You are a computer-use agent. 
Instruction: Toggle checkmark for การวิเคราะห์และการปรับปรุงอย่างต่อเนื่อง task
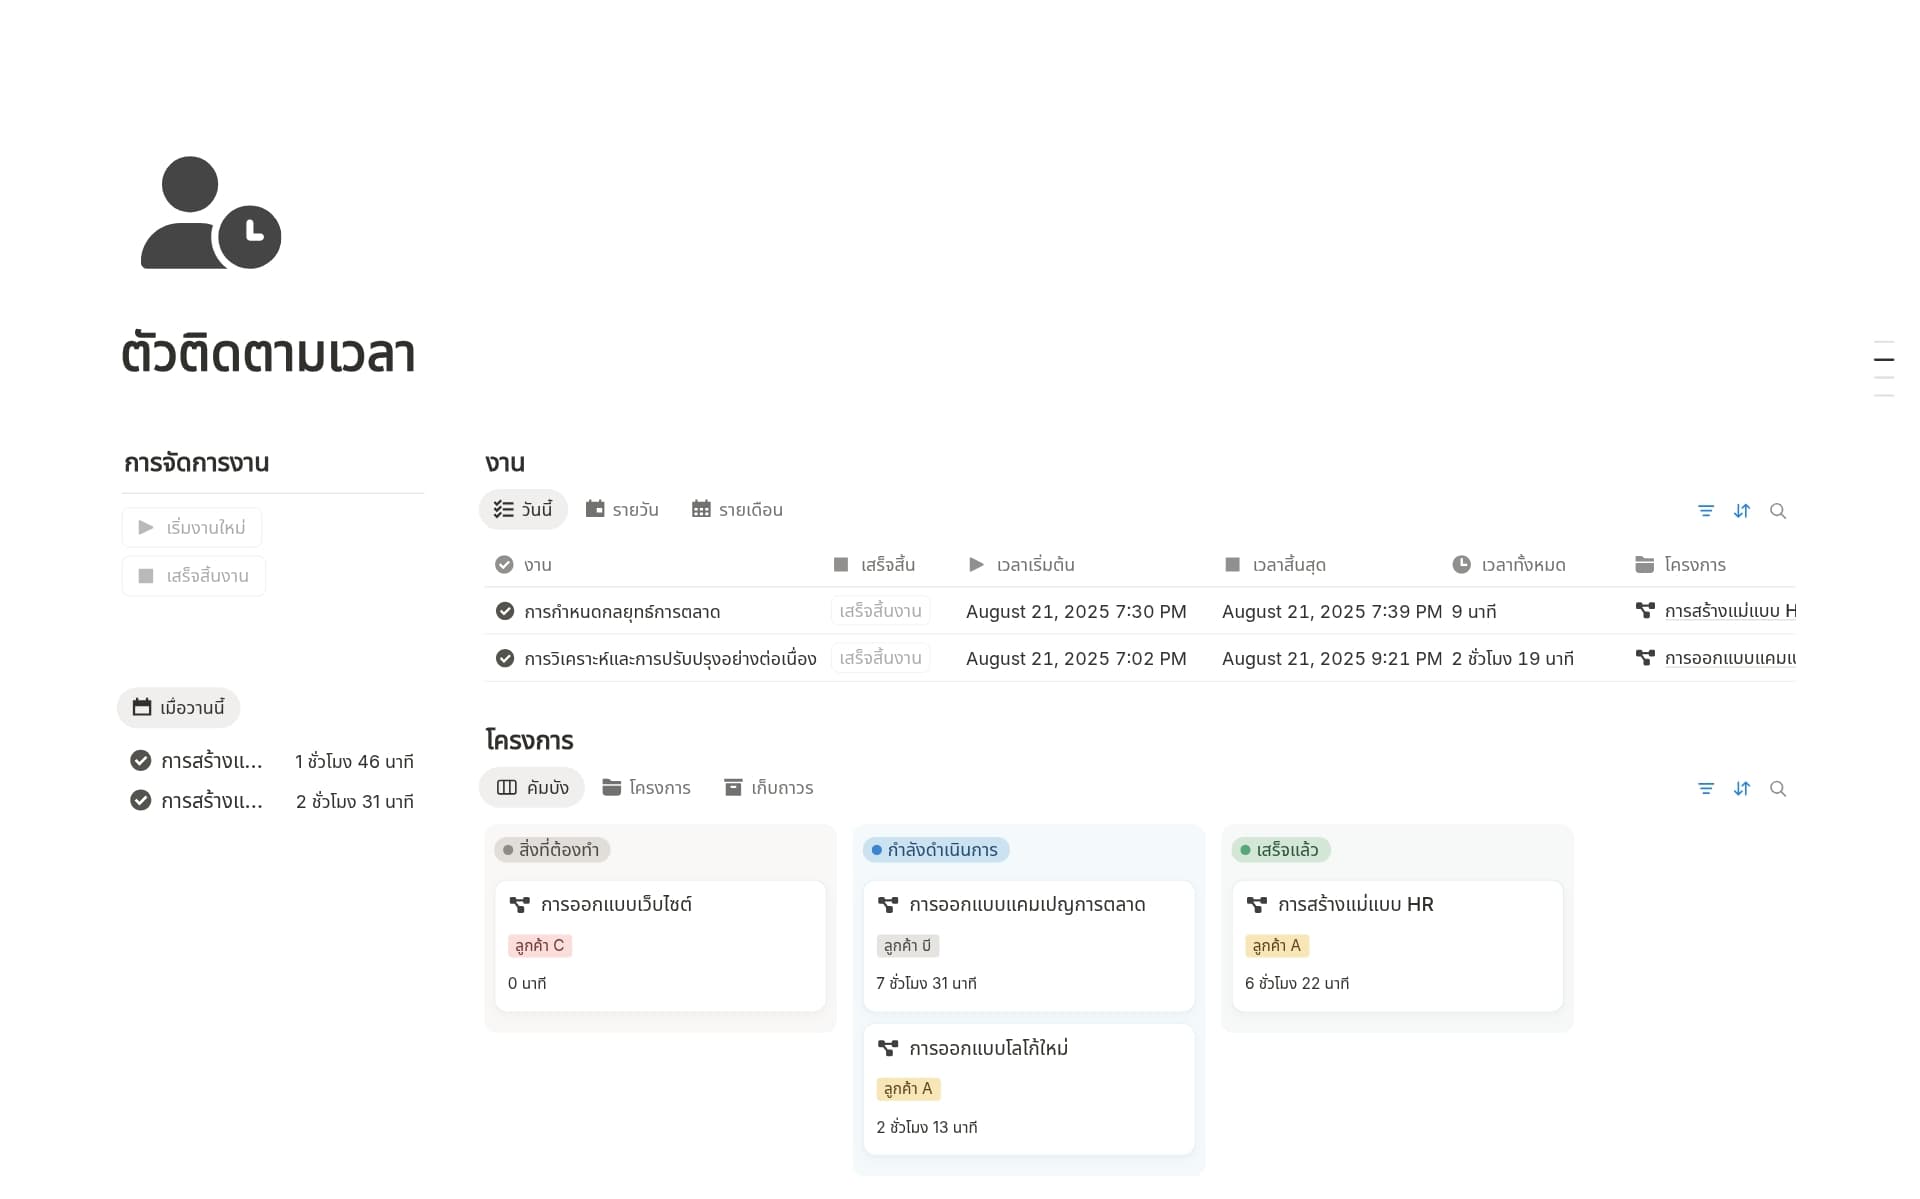click(505, 658)
